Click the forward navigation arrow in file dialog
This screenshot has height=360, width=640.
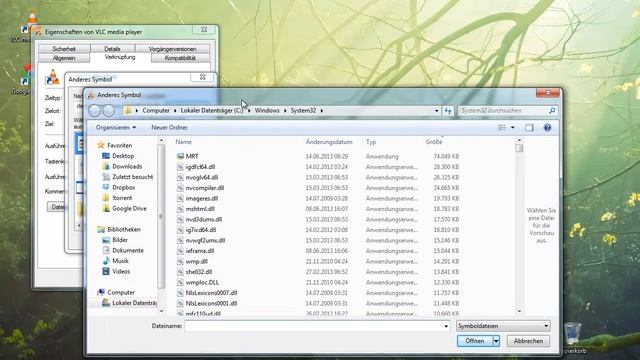point(109,111)
